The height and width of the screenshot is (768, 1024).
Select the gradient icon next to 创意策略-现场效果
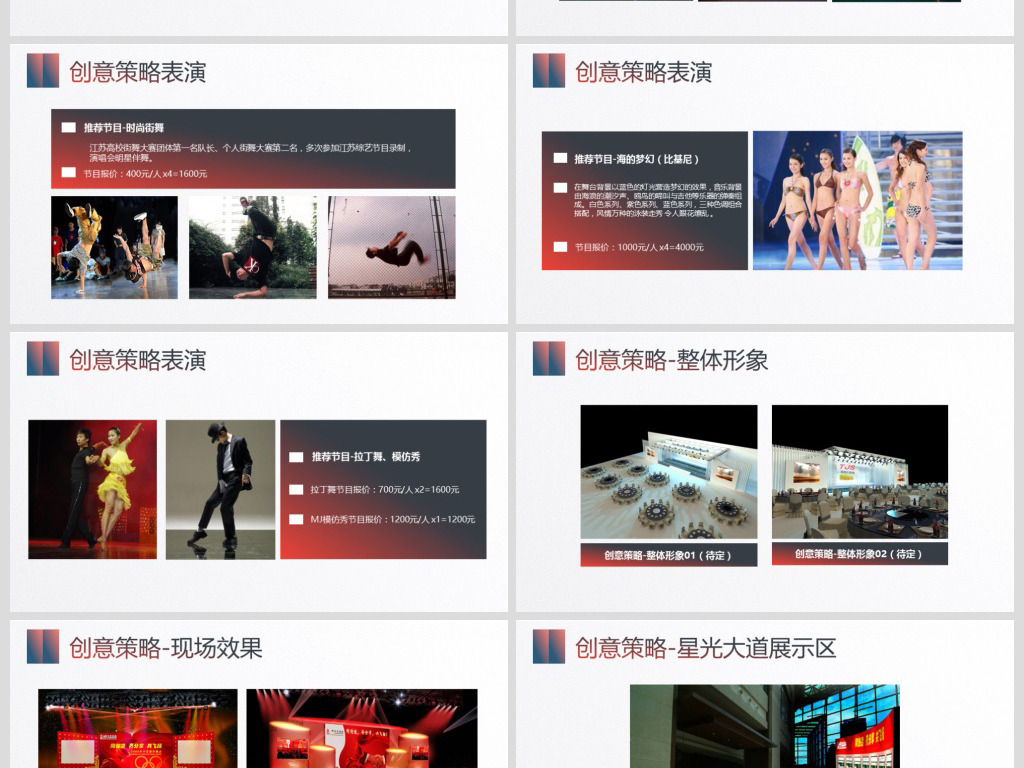43,647
